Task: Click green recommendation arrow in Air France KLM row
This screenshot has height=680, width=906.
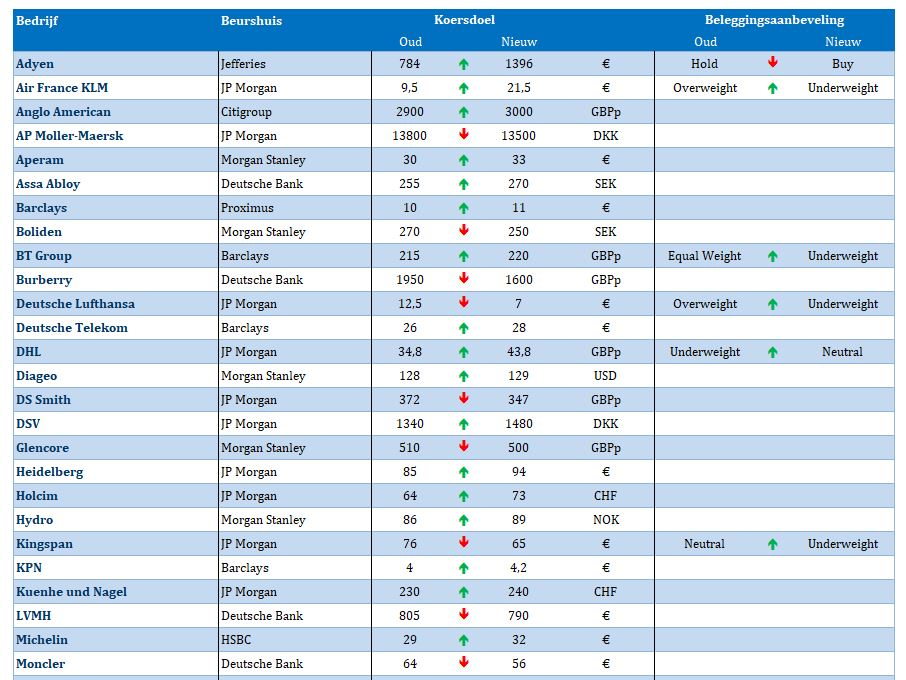Action: tap(773, 88)
